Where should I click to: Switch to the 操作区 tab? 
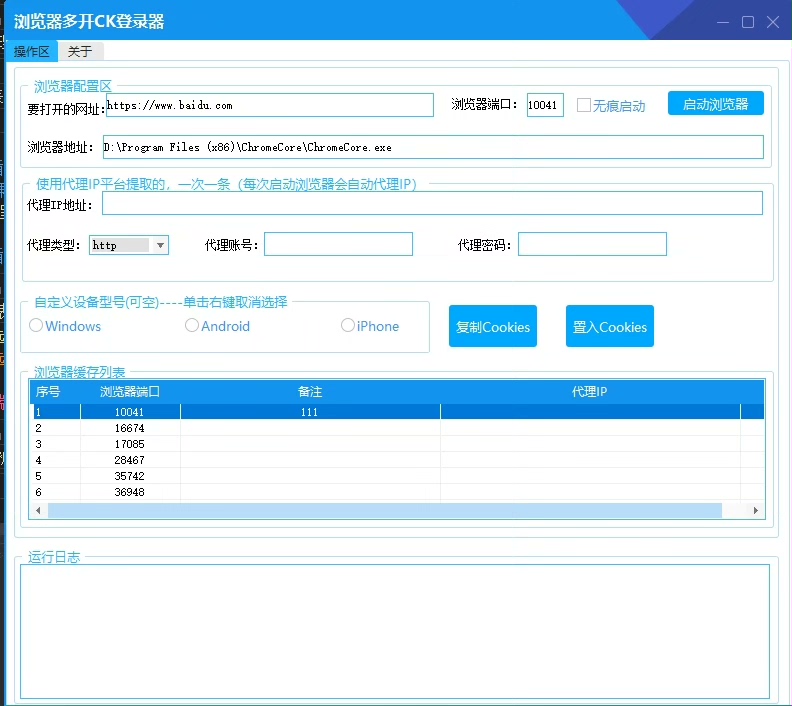[33, 52]
